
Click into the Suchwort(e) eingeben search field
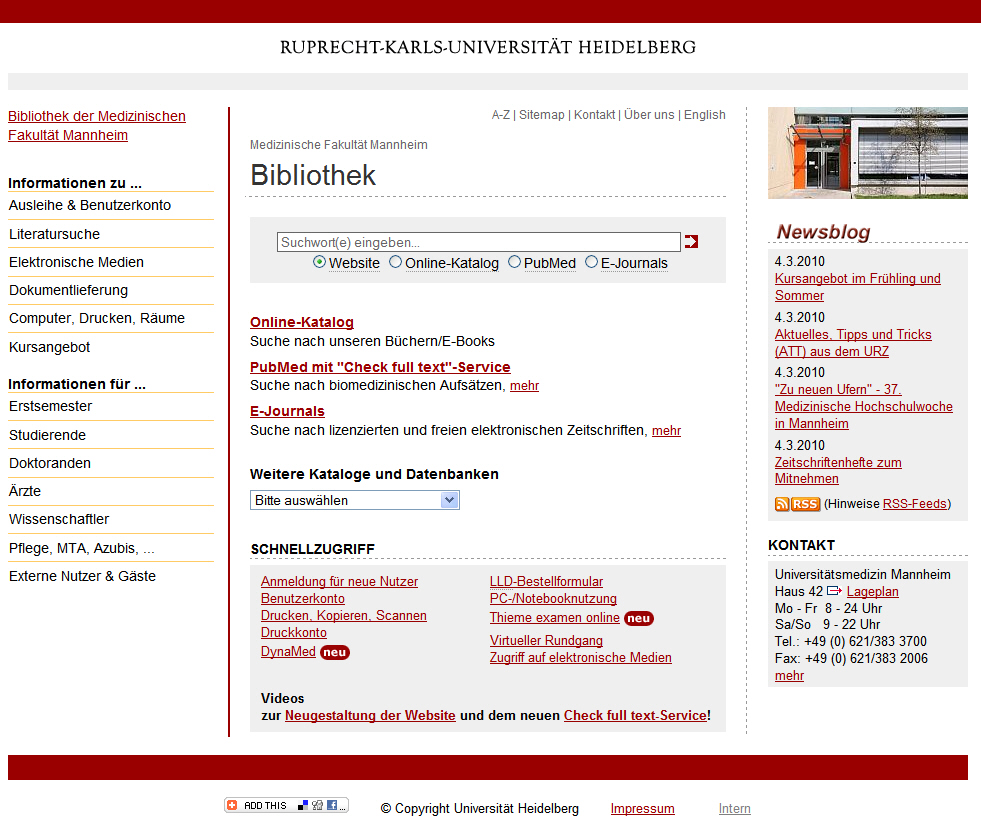[x=478, y=242]
